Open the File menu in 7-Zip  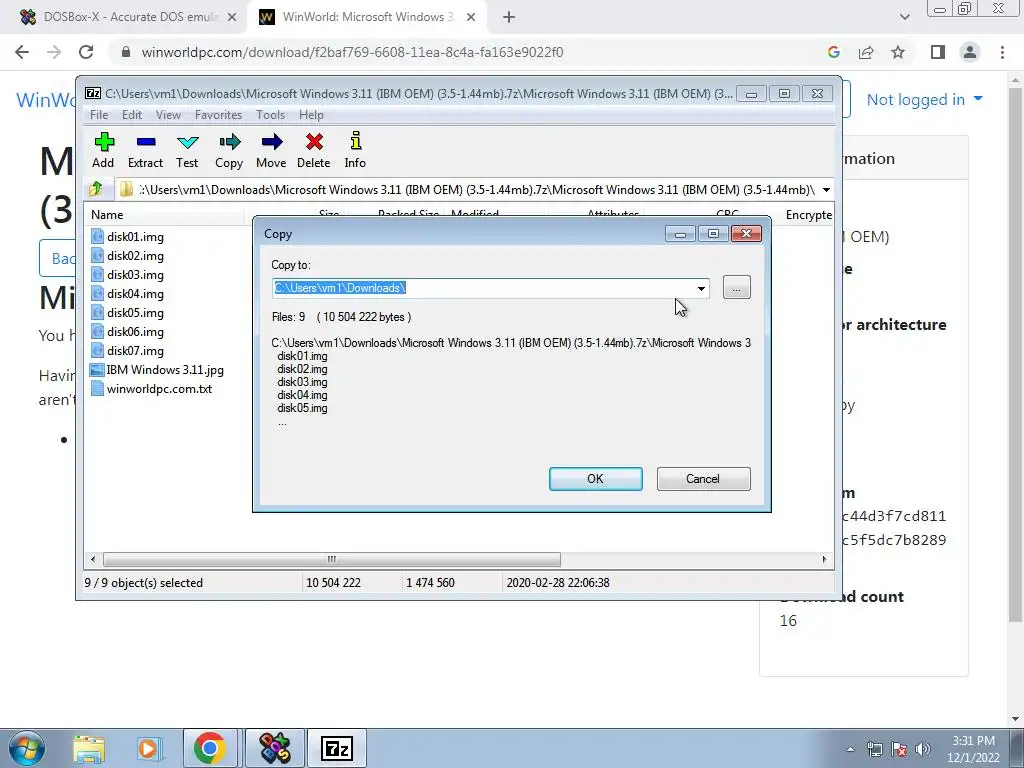pyautogui.click(x=99, y=115)
